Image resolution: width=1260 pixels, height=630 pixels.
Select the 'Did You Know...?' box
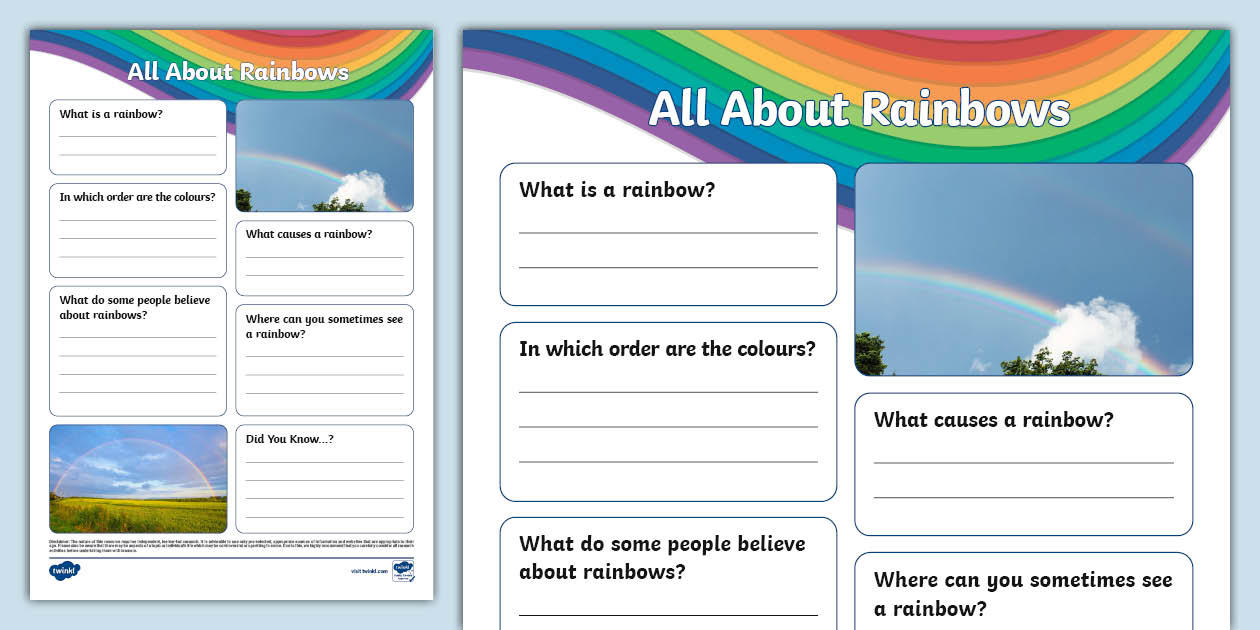pos(324,478)
